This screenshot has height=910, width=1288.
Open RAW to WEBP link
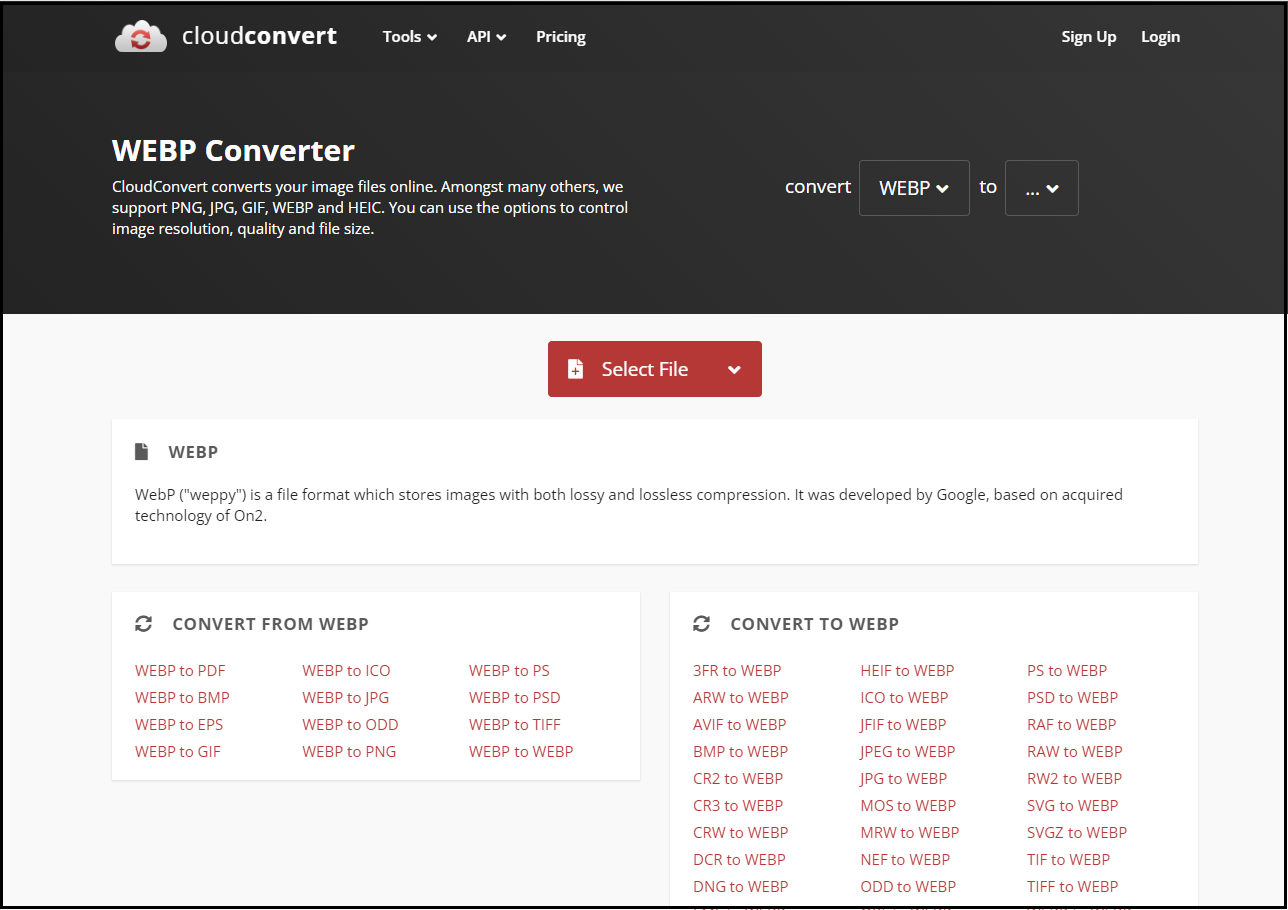[1075, 752]
